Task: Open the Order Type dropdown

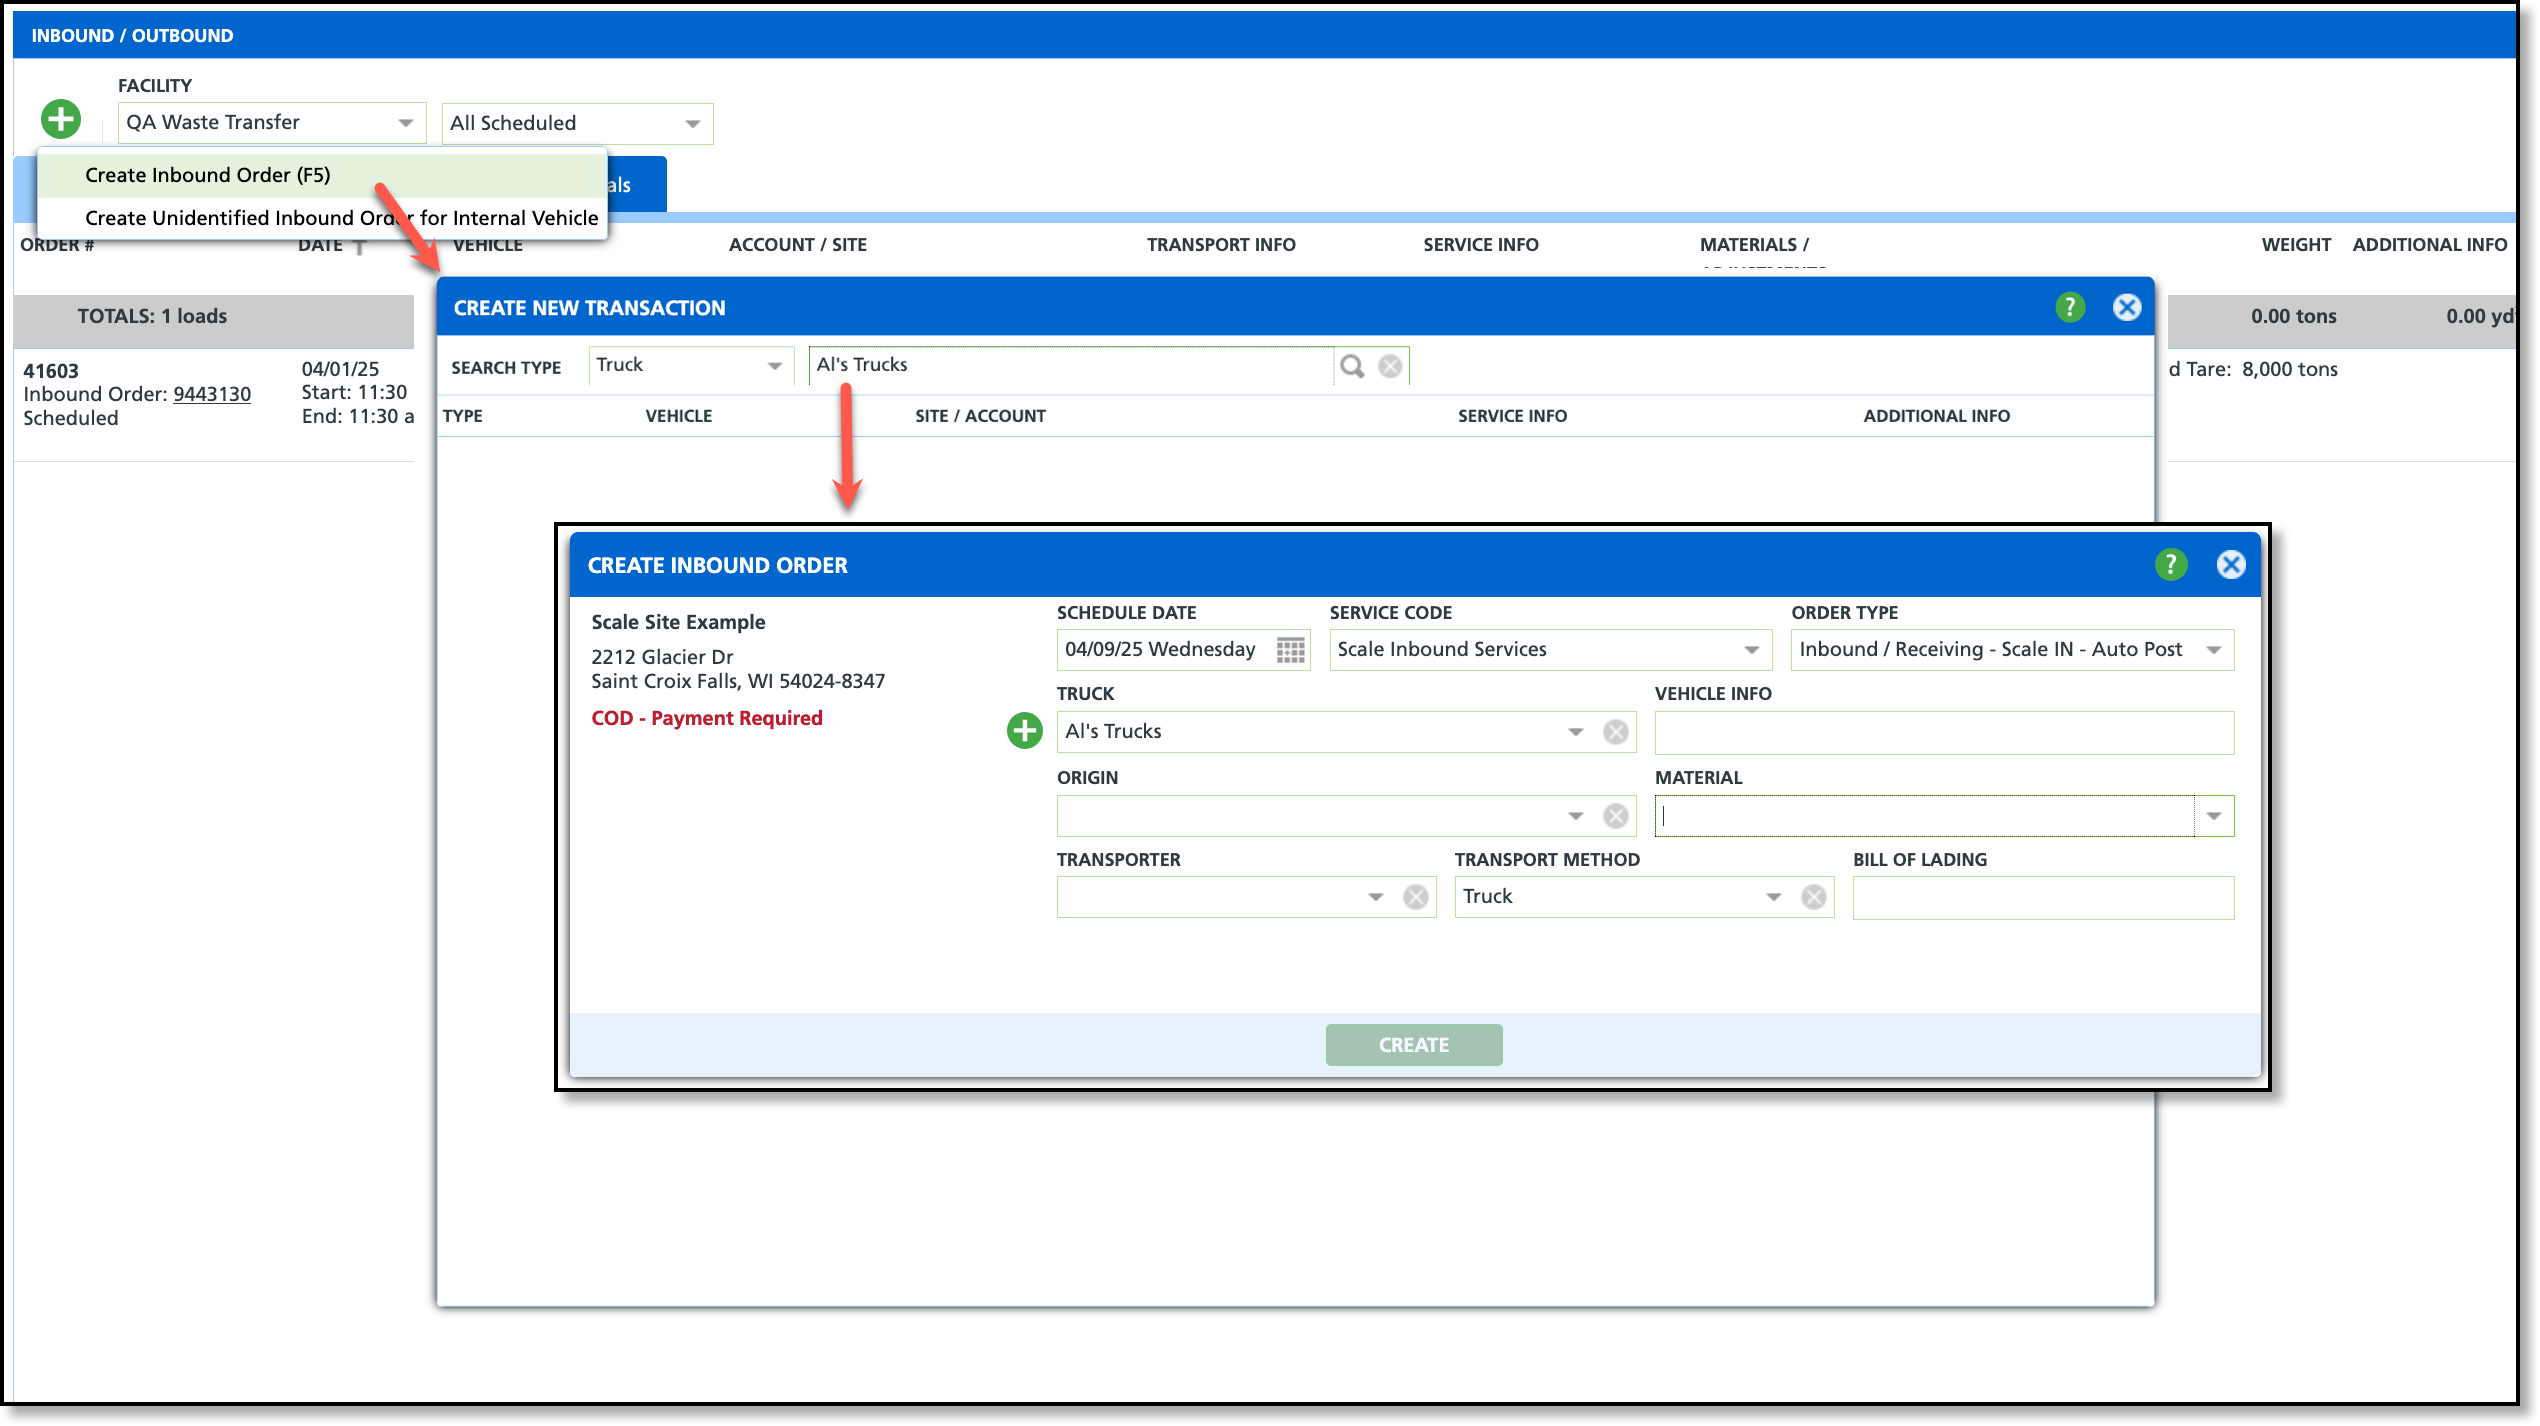Action: pyautogui.click(x=2213, y=650)
